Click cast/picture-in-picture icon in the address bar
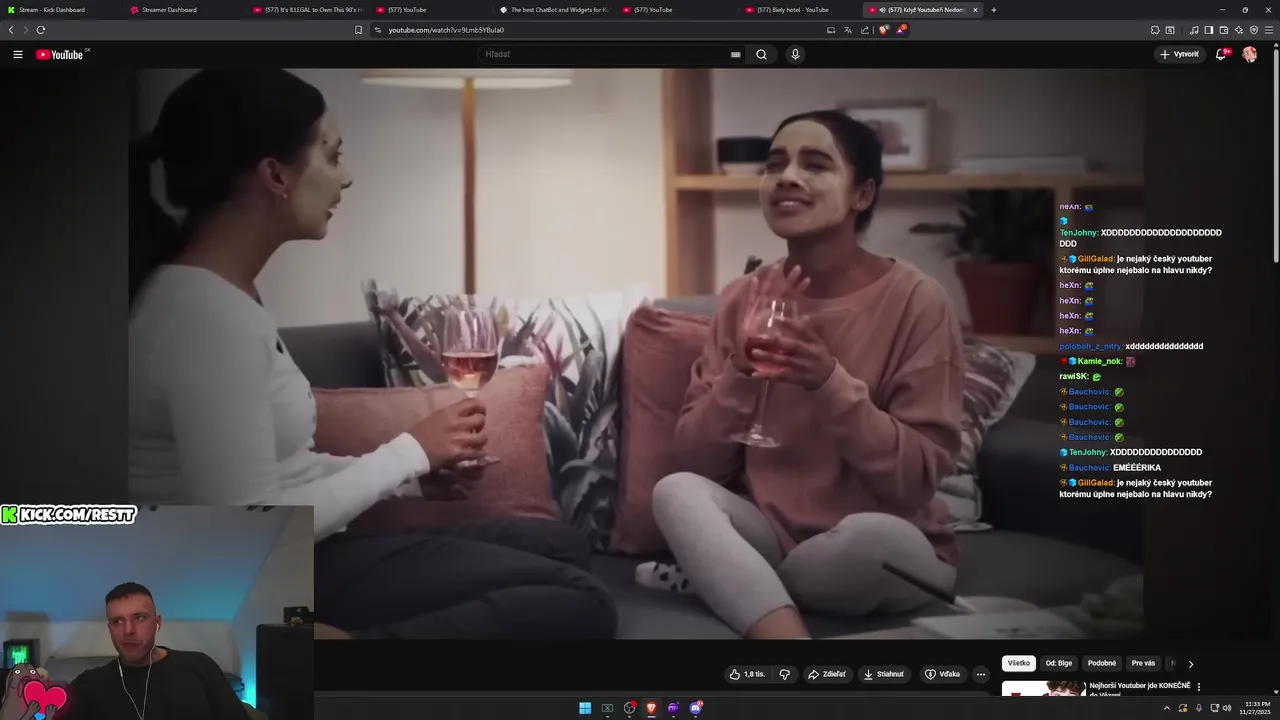The image size is (1280, 720). tap(831, 30)
